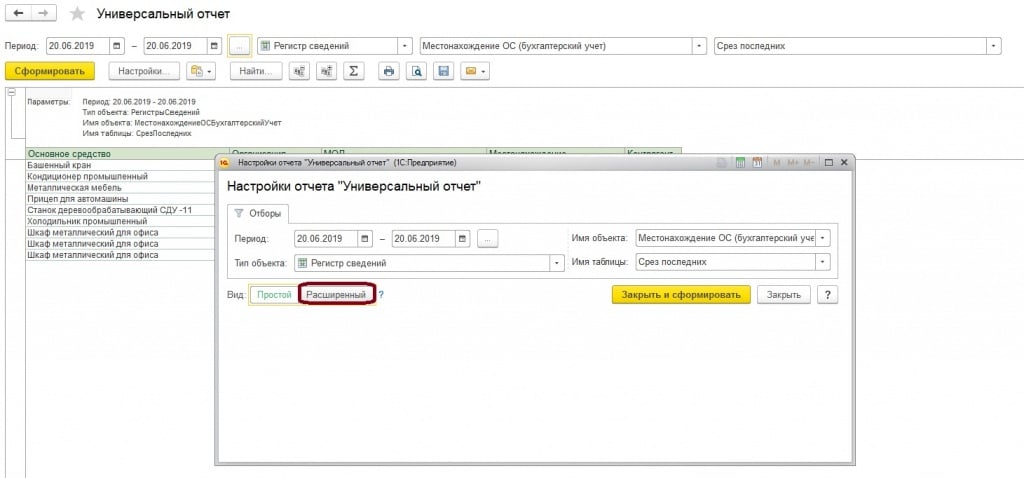This screenshot has height=478, width=1024.
Task: Select the Отборы tab
Action: [259, 212]
